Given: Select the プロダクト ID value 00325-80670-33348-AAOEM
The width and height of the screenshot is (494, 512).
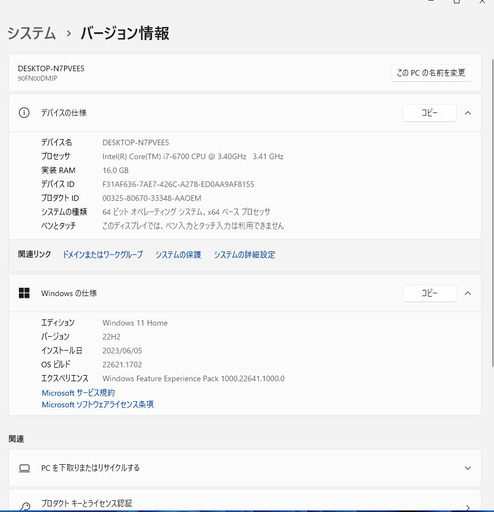Looking at the screenshot, I should [152, 198].
